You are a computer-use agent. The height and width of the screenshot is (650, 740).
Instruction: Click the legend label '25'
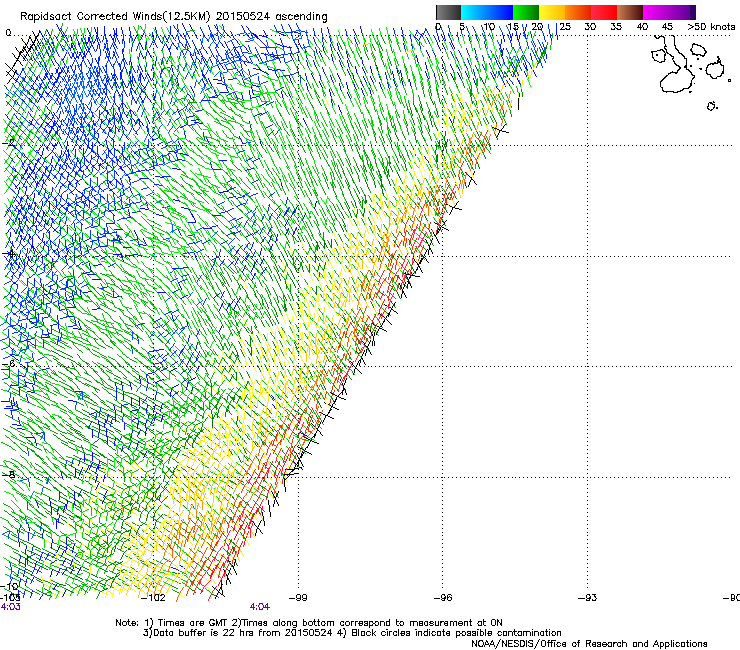[564, 27]
